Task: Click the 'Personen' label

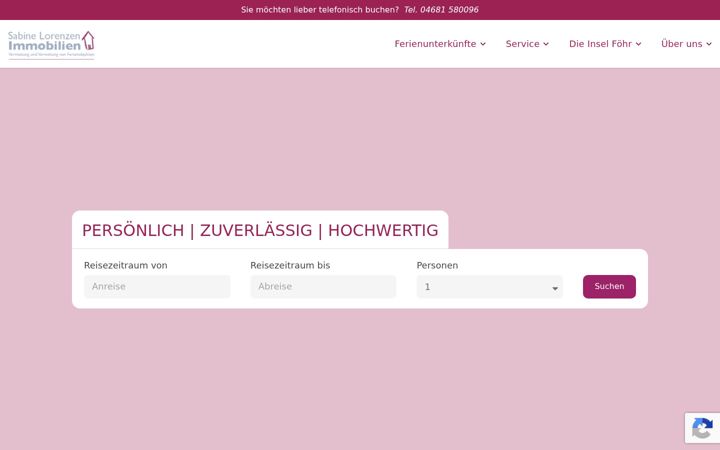Action: coord(437,265)
